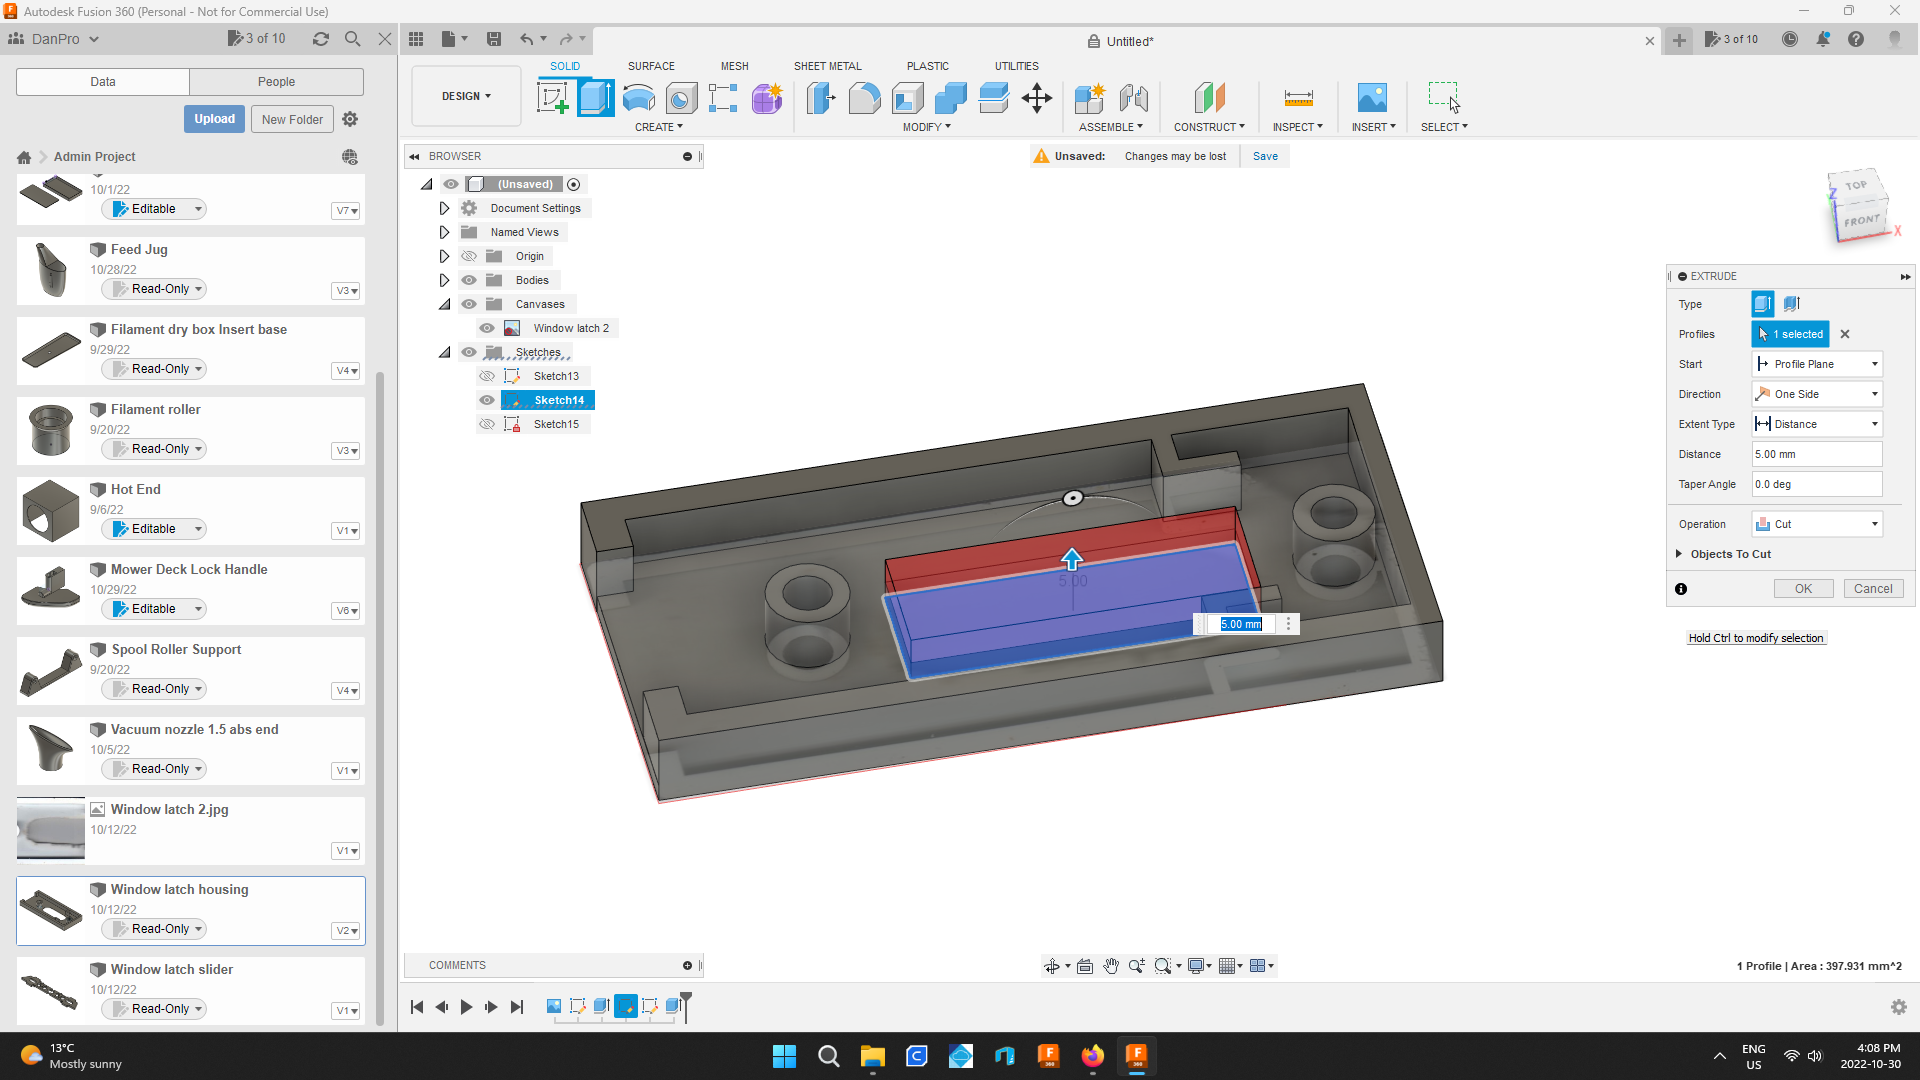The height and width of the screenshot is (1080, 1920).
Task: Open the Create Form tool
Action: click(x=767, y=97)
